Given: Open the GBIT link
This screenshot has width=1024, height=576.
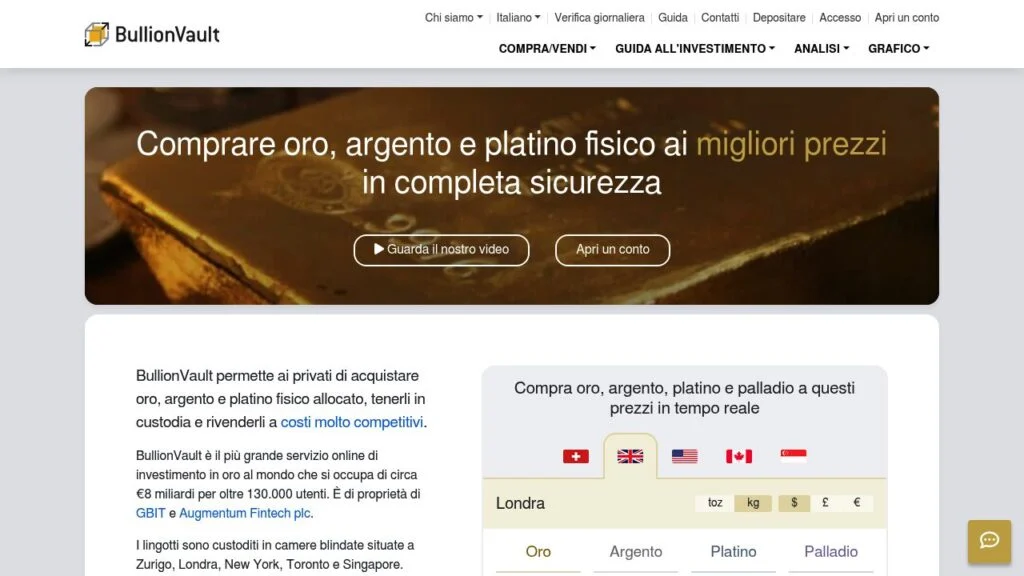Looking at the screenshot, I should click(150, 513).
